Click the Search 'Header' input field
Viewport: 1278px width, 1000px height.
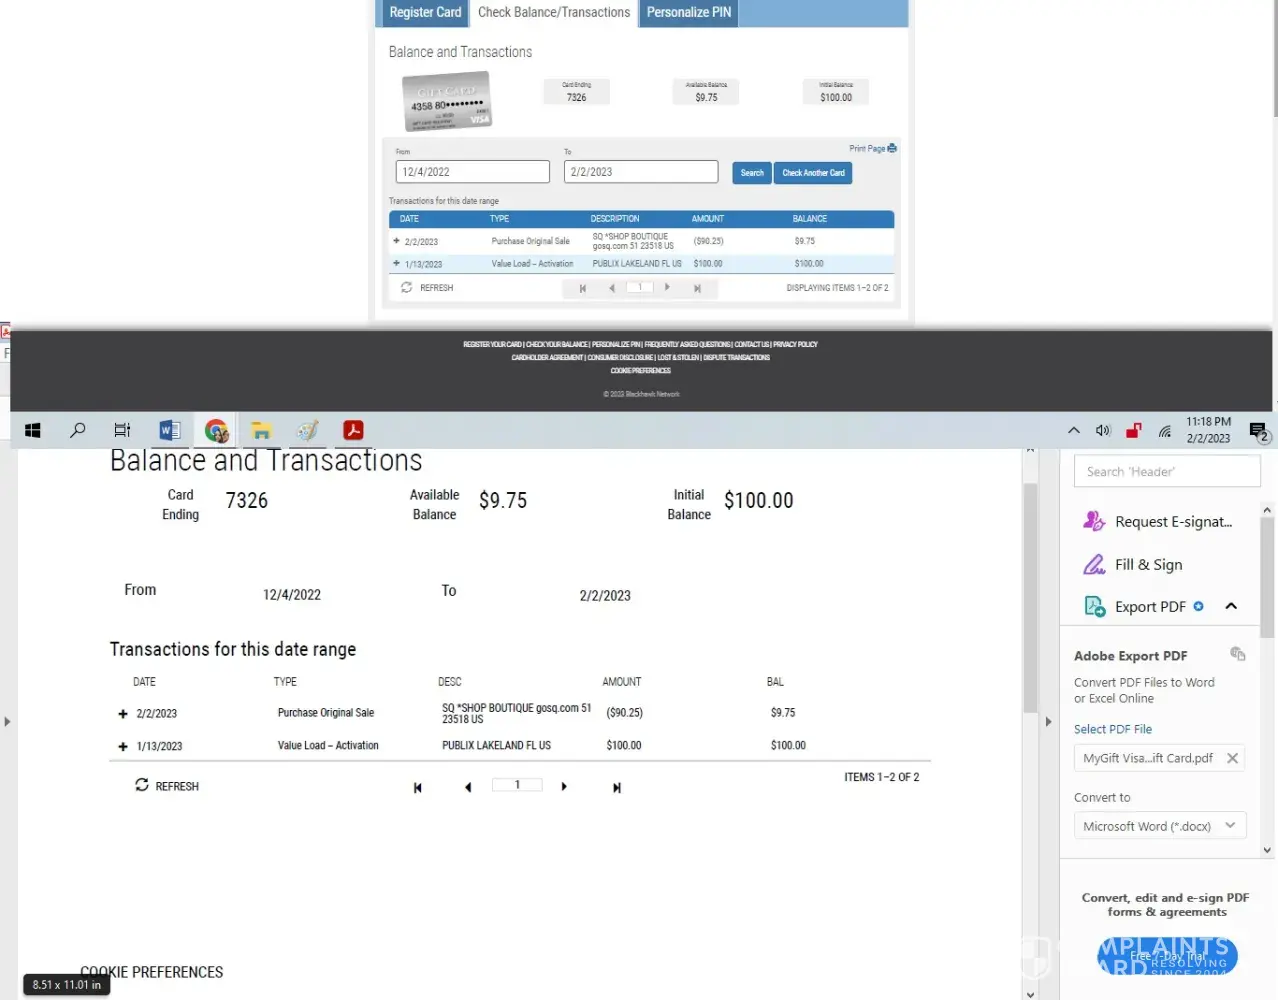pyautogui.click(x=1166, y=472)
